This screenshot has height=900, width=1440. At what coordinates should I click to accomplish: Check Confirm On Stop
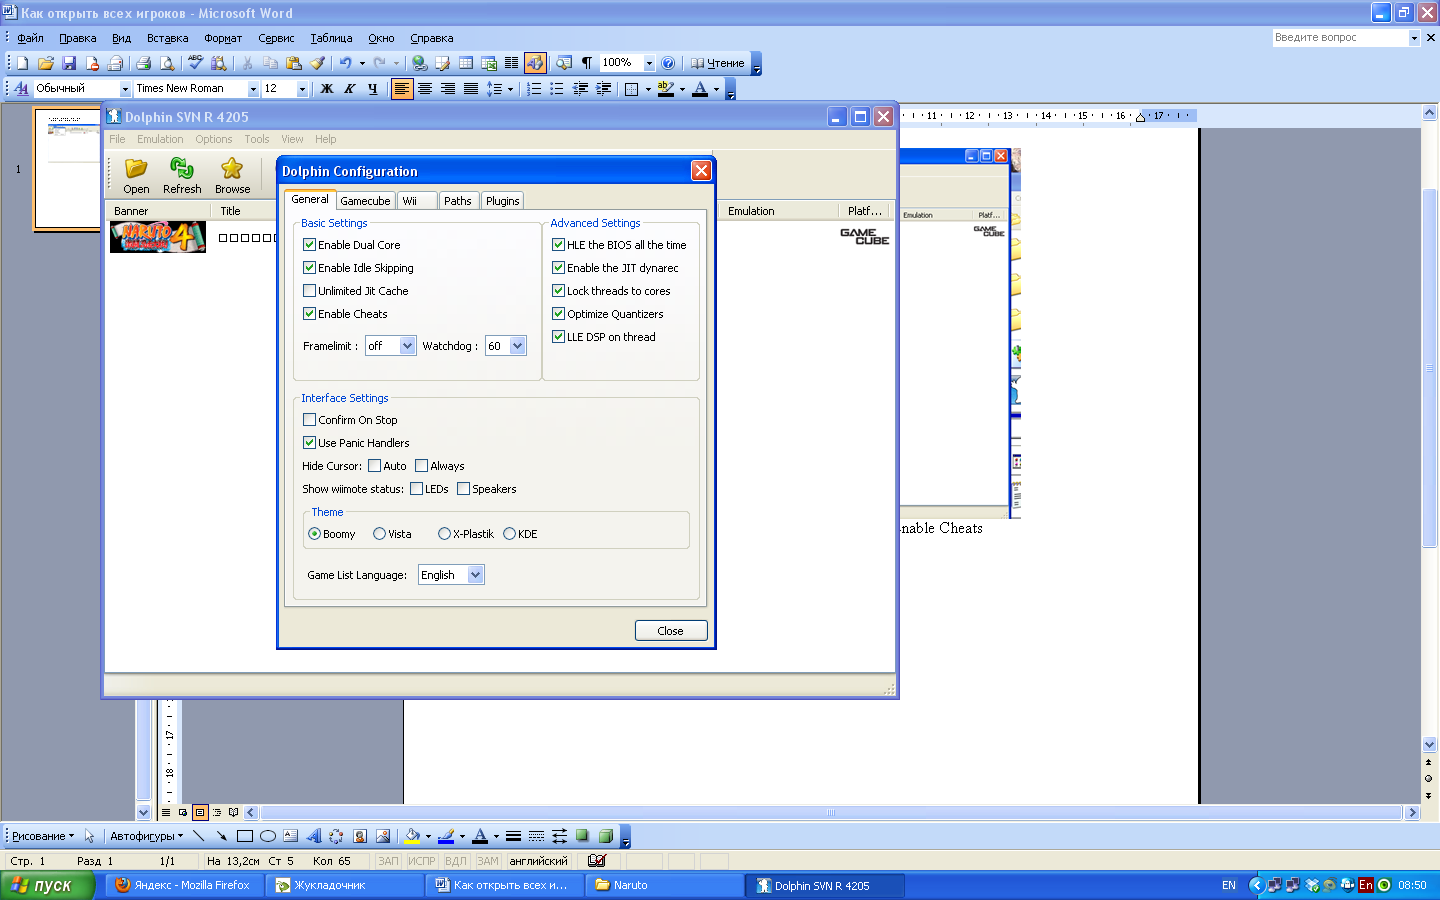(310, 420)
